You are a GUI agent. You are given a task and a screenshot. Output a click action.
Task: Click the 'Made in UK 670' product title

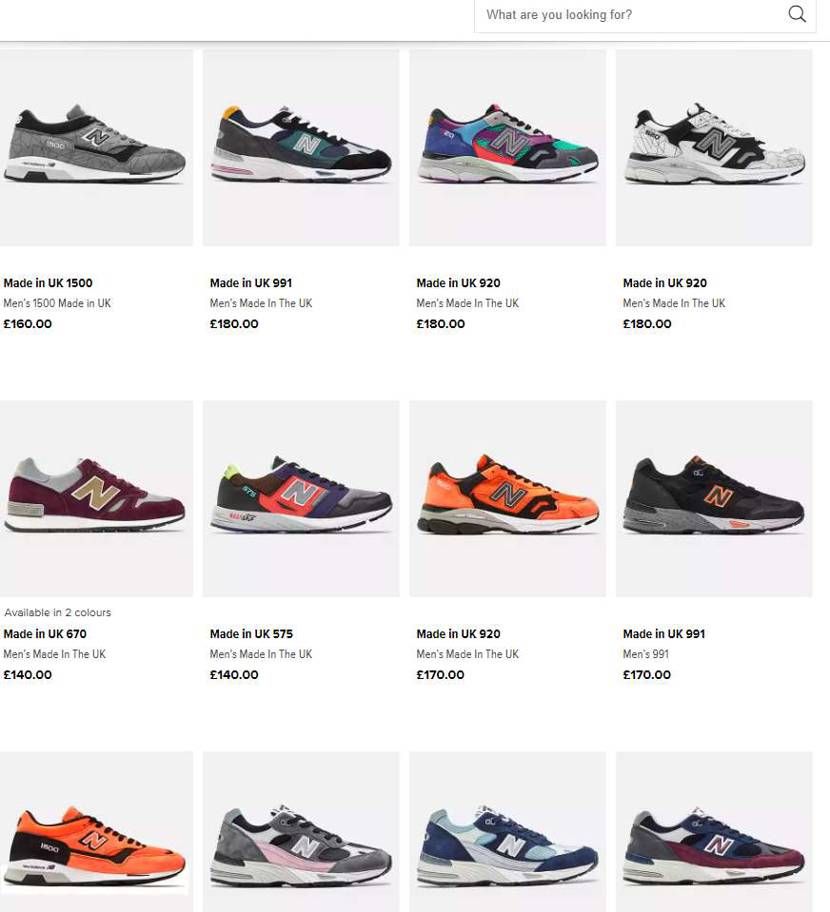[45, 633]
